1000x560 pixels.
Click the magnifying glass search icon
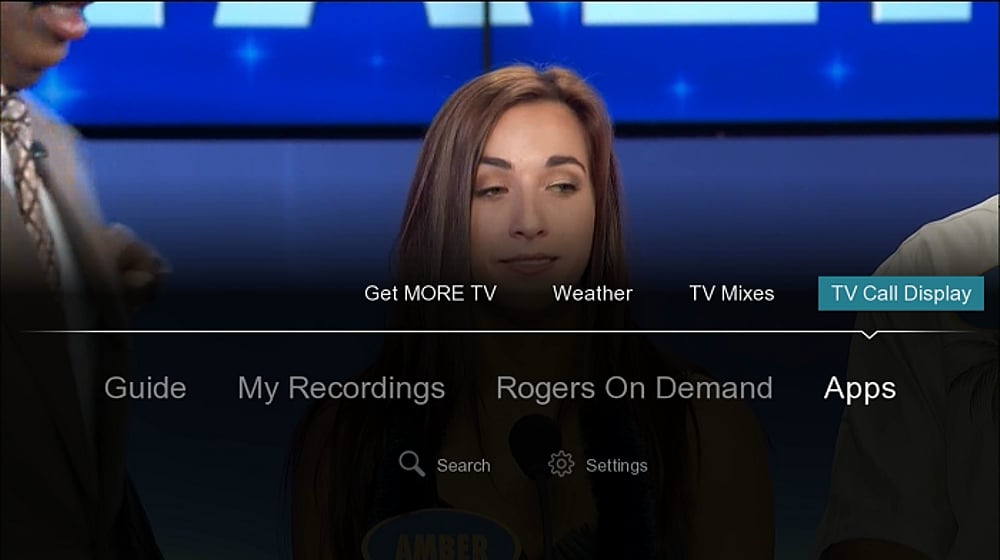(x=411, y=464)
